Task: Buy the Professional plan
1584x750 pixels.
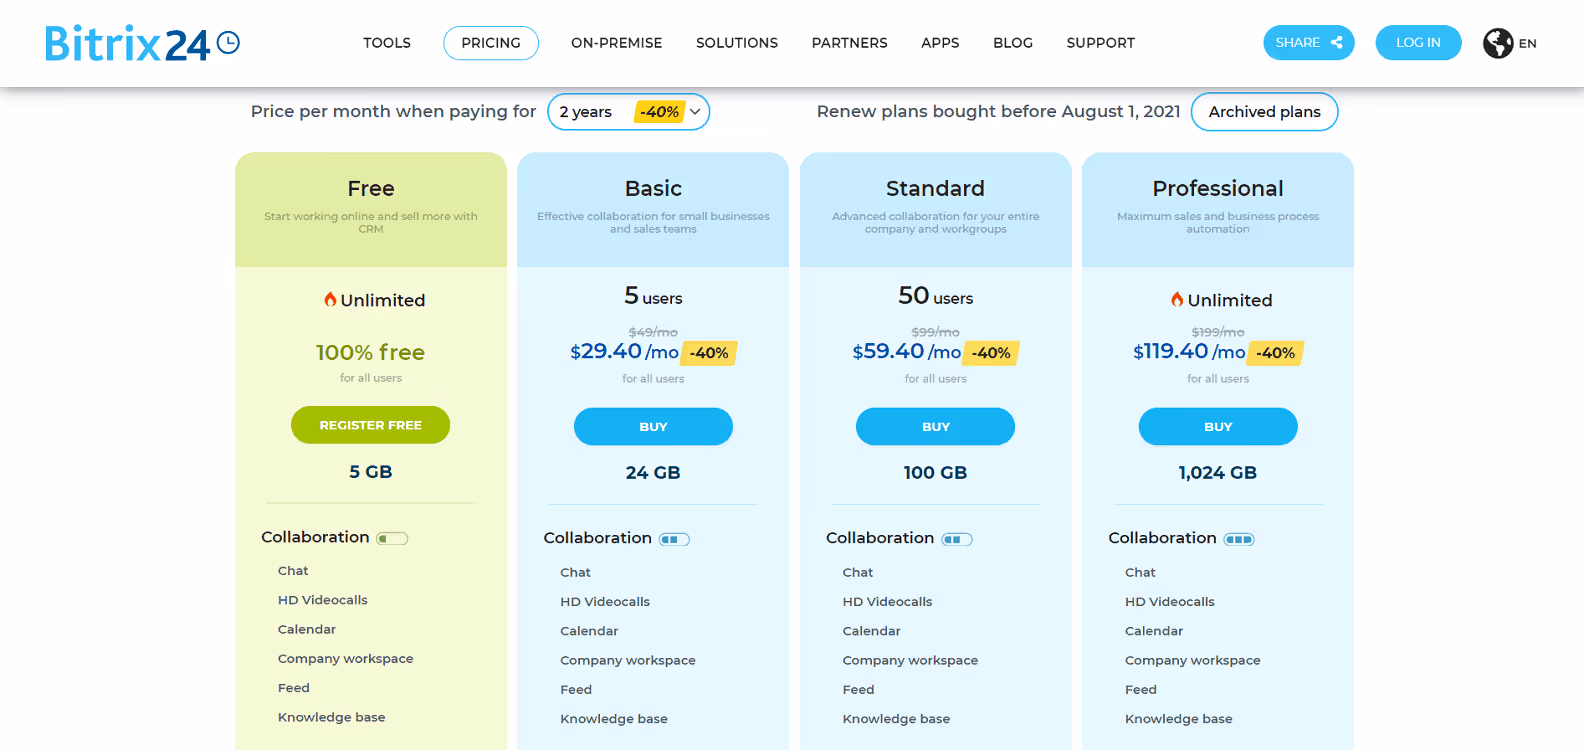Action: point(1218,426)
